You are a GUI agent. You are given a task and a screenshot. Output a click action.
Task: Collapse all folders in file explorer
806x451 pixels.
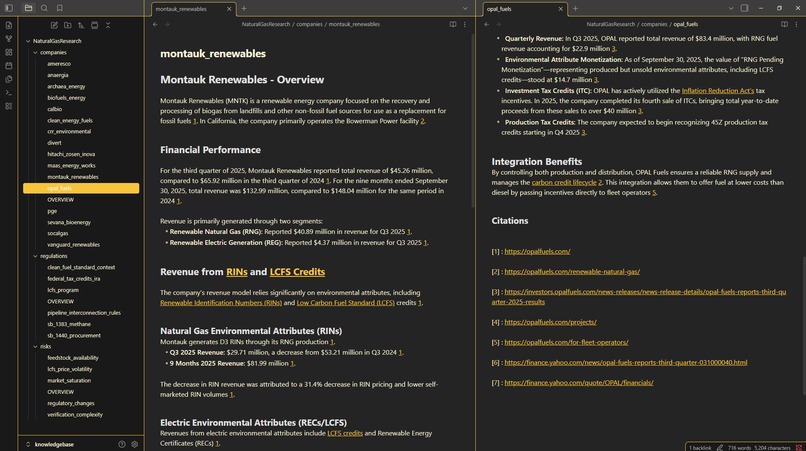[x=108, y=25]
